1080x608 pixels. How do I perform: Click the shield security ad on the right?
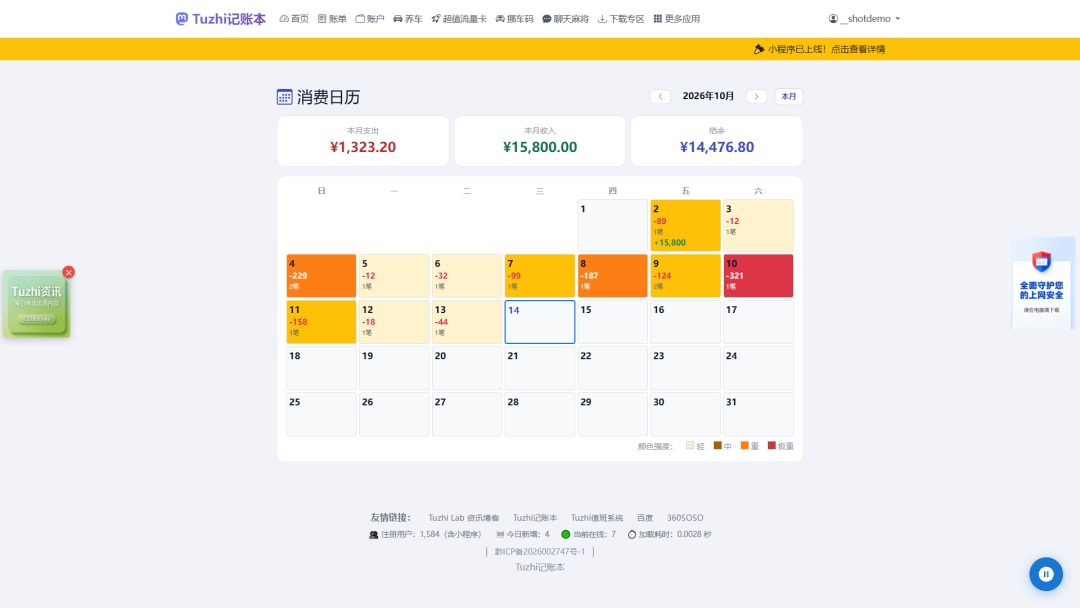1041,283
